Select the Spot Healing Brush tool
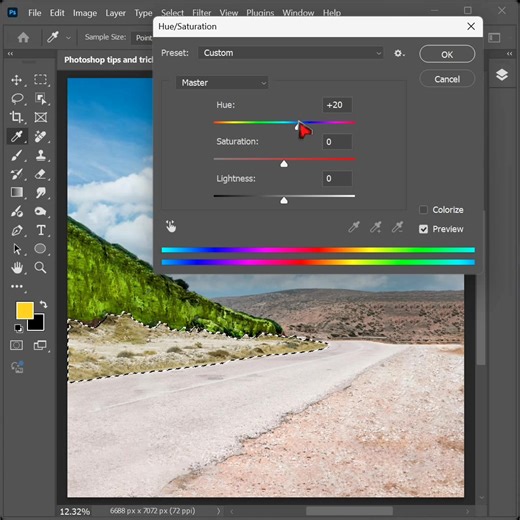The image size is (520, 520). (x=40, y=136)
